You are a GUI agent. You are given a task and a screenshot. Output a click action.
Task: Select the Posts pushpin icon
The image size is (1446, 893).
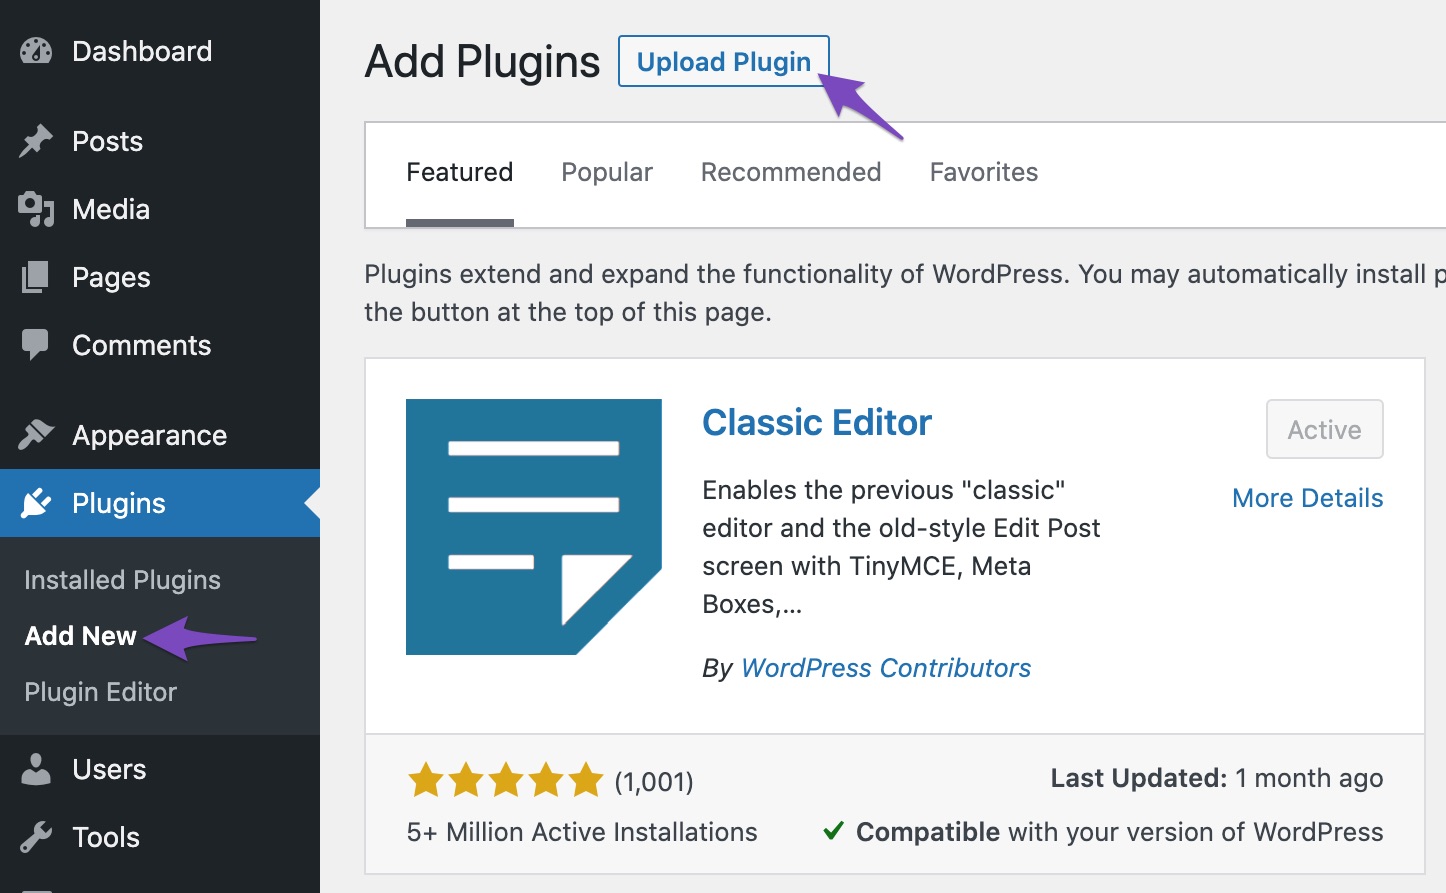[x=35, y=140]
